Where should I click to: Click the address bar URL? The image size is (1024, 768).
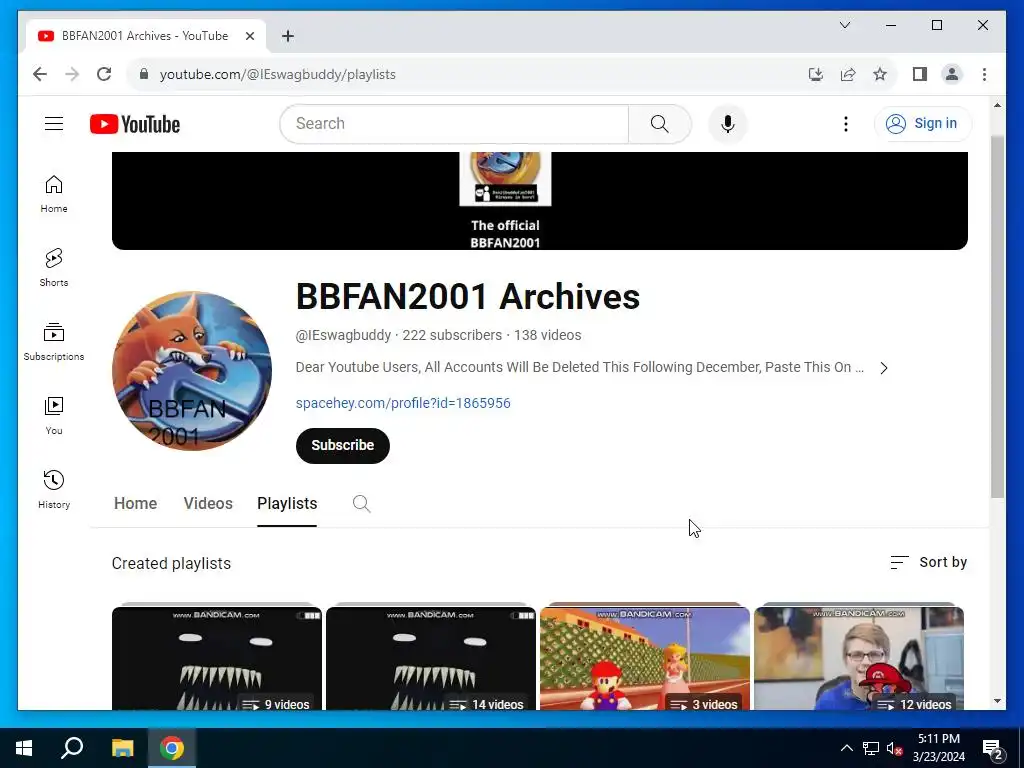(x=278, y=74)
